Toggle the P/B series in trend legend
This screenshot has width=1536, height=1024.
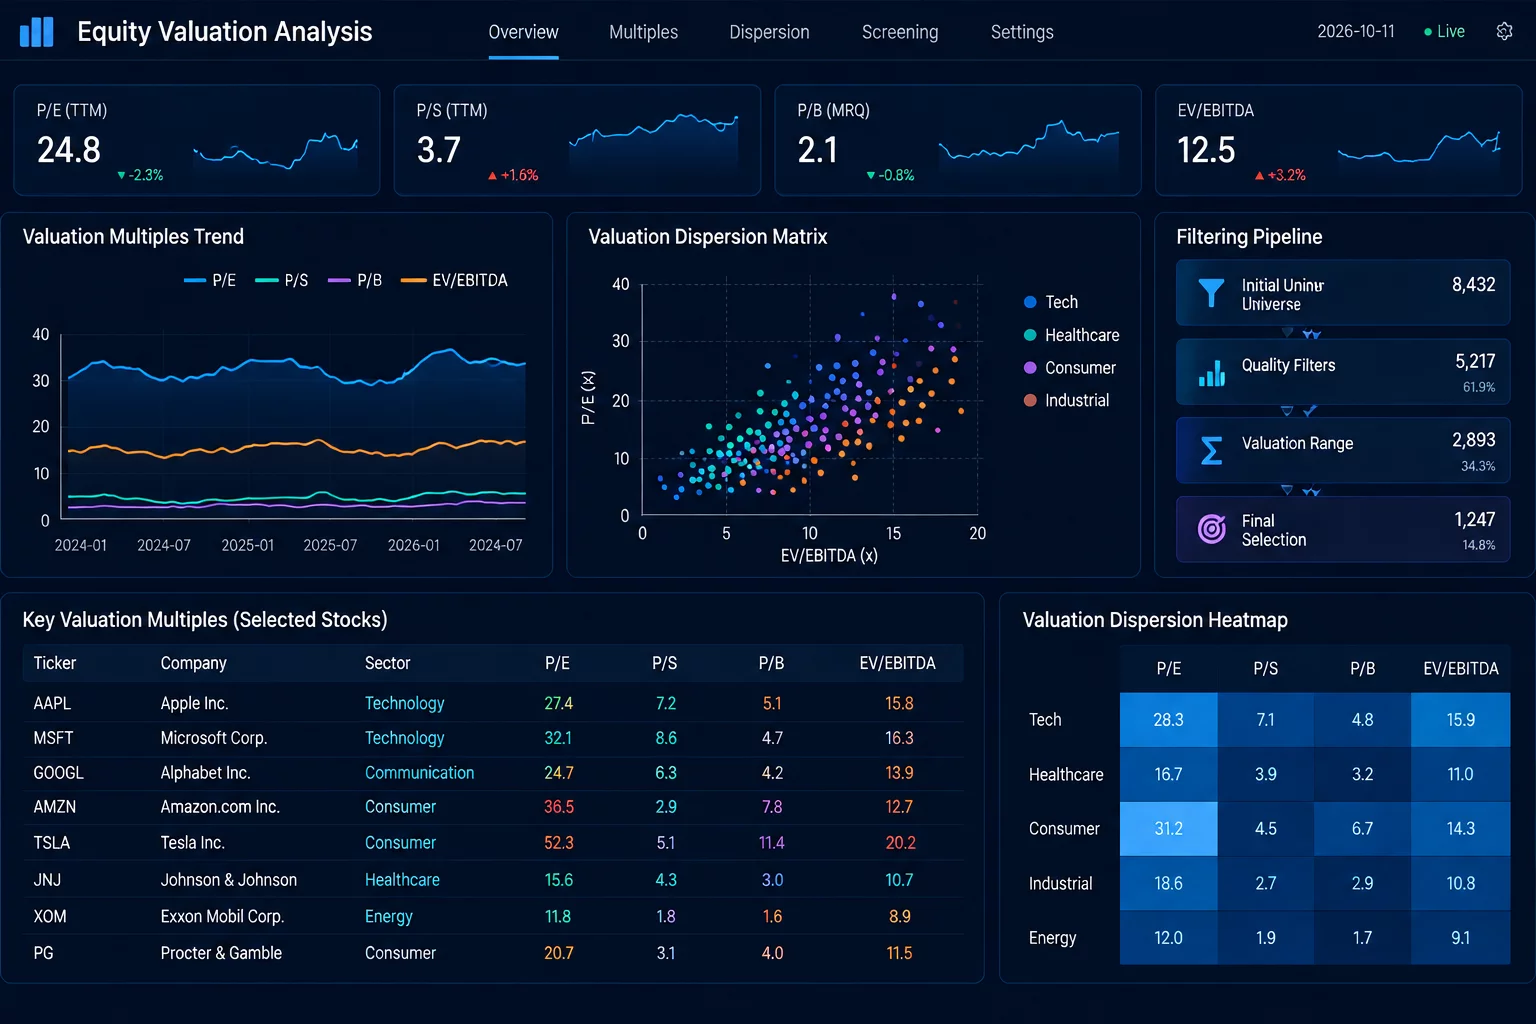pos(355,281)
